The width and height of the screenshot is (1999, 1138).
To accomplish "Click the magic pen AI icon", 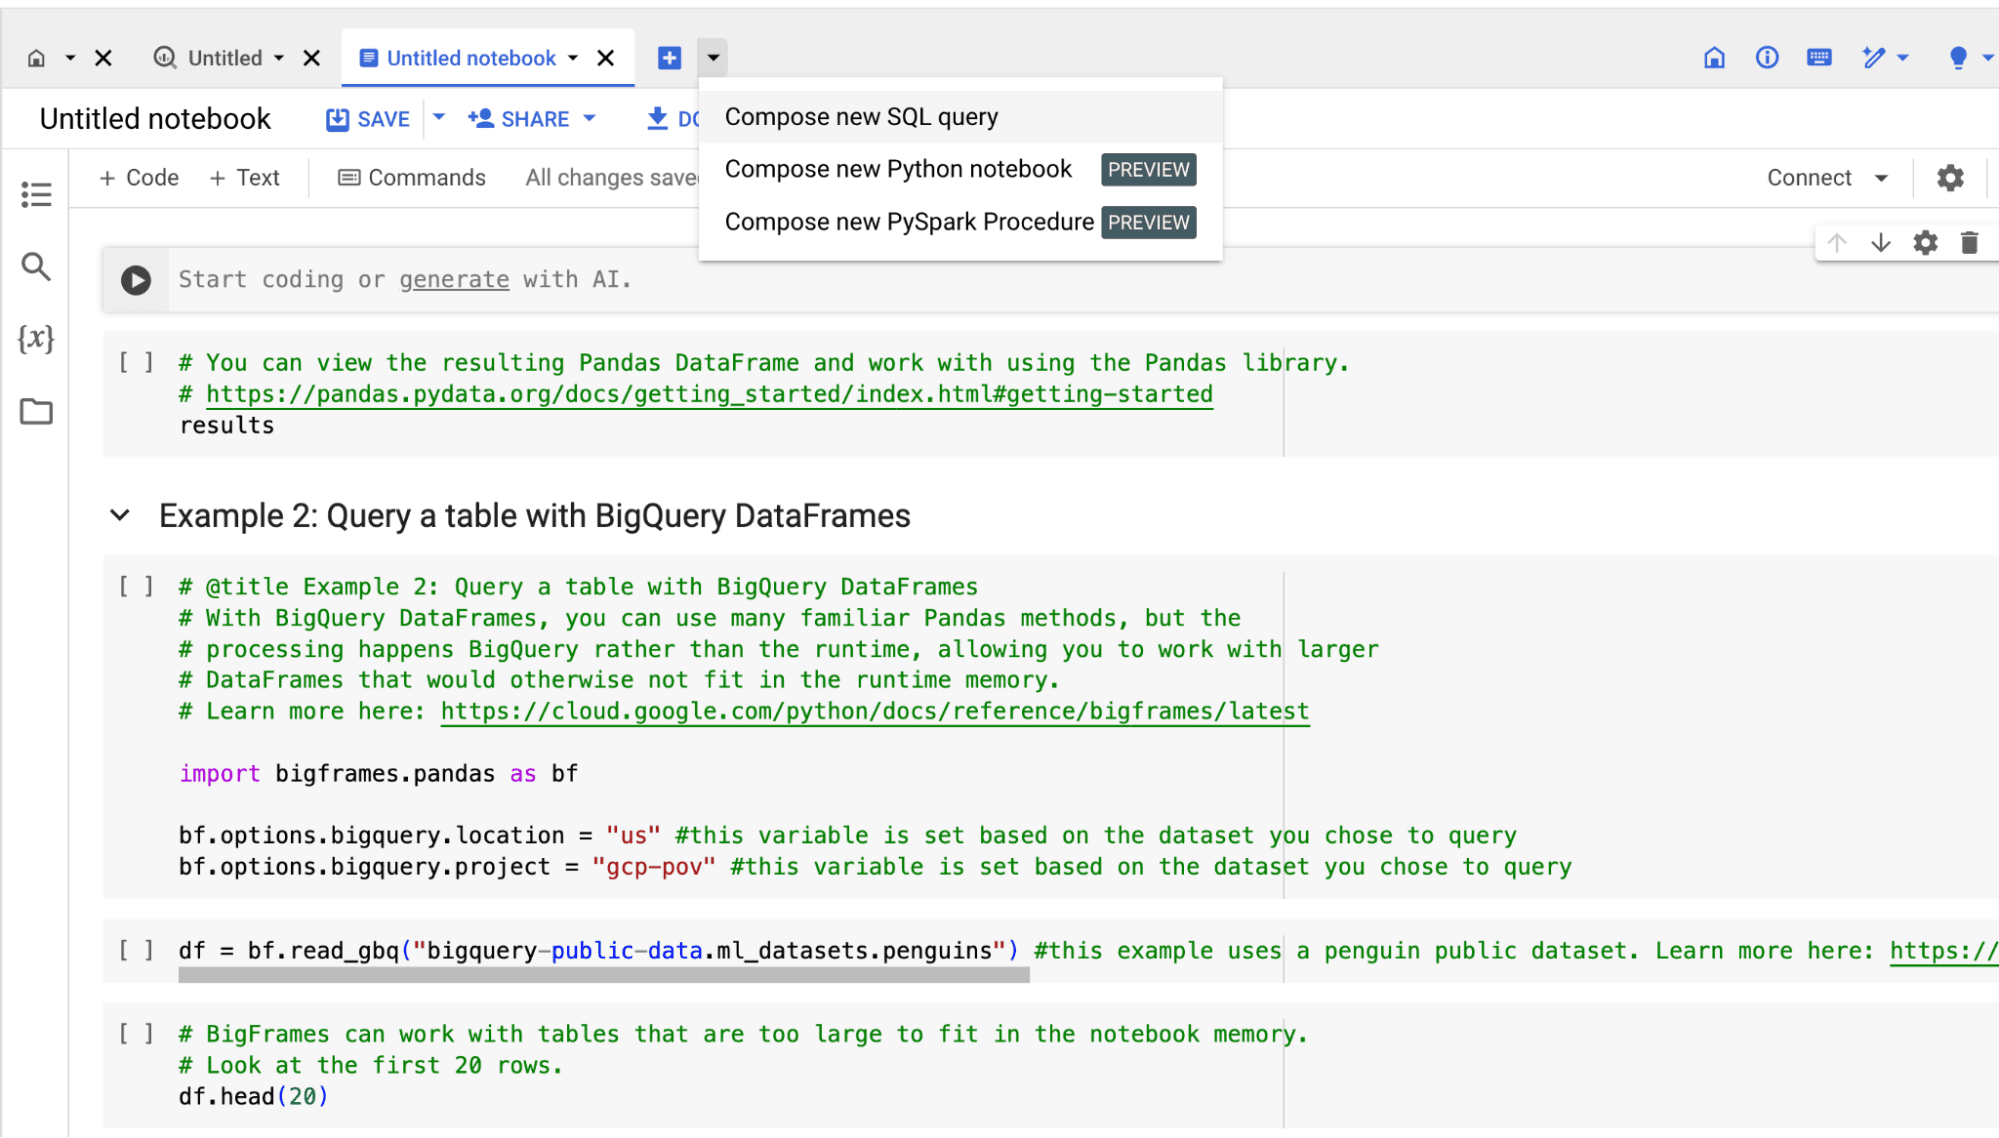I will coord(1873,58).
